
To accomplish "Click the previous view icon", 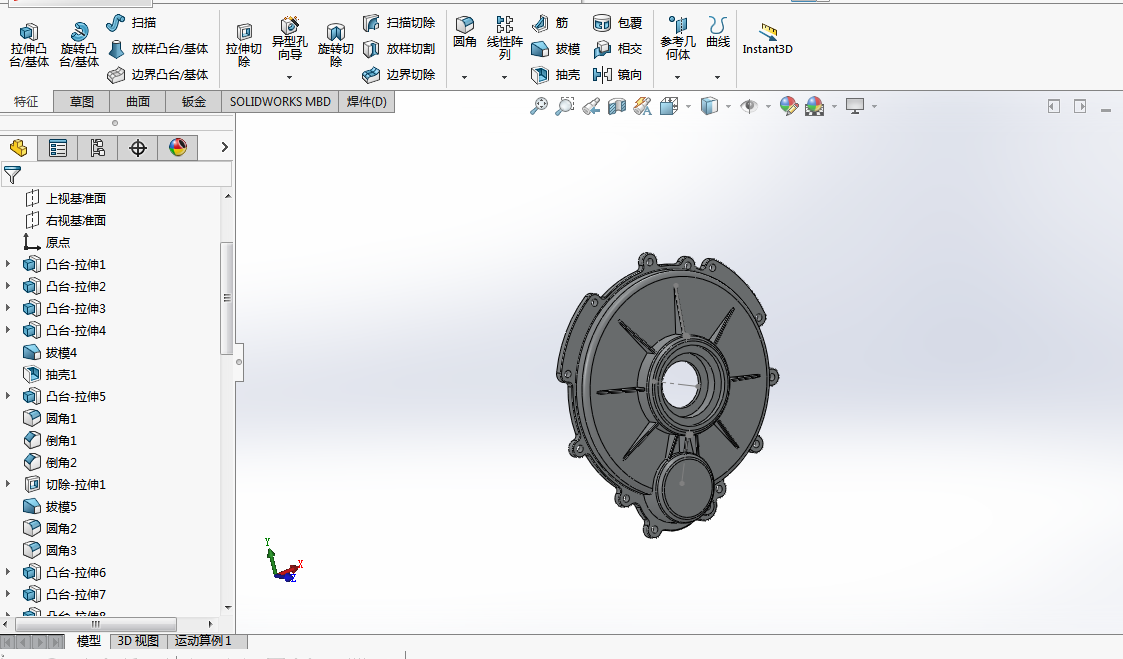I will pyautogui.click(x=591, y=106).
